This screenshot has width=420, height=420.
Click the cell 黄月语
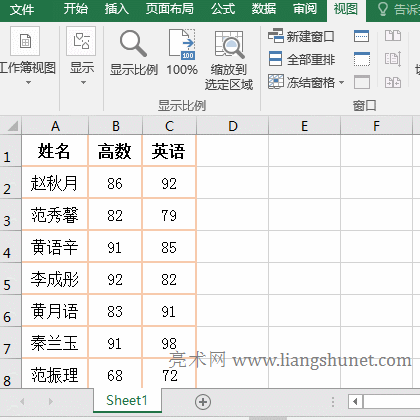point(55,311)
